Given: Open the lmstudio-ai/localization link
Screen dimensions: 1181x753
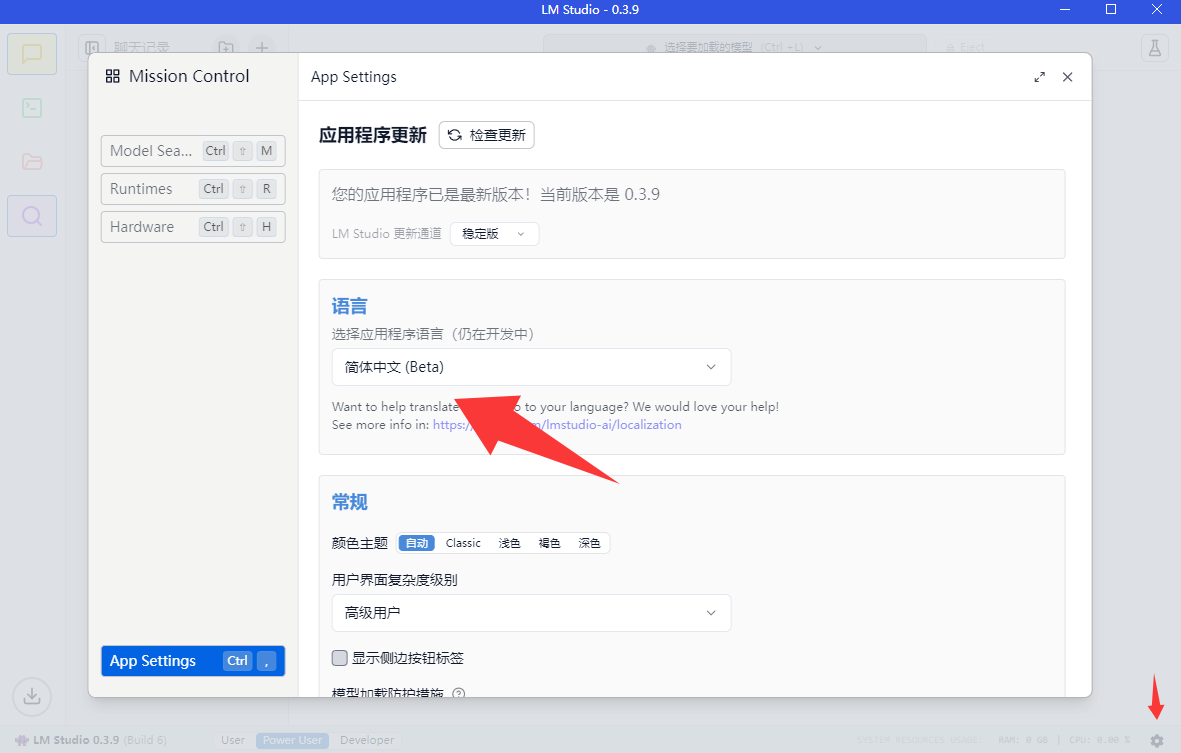Looking at the screenshot, I should [557, 425].
